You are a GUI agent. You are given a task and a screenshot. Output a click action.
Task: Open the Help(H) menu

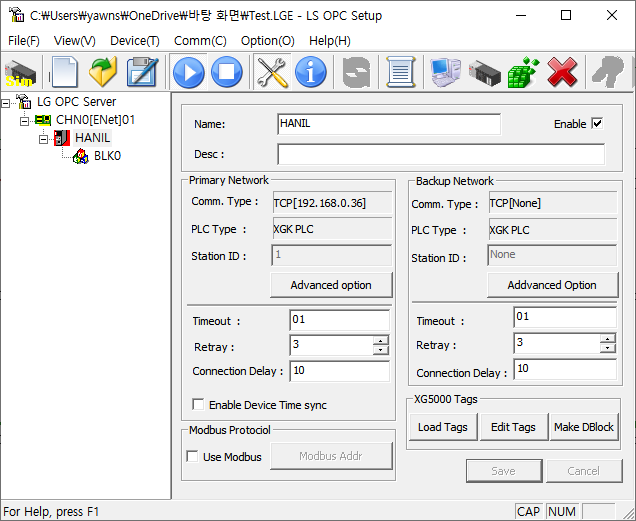(330, 41)
